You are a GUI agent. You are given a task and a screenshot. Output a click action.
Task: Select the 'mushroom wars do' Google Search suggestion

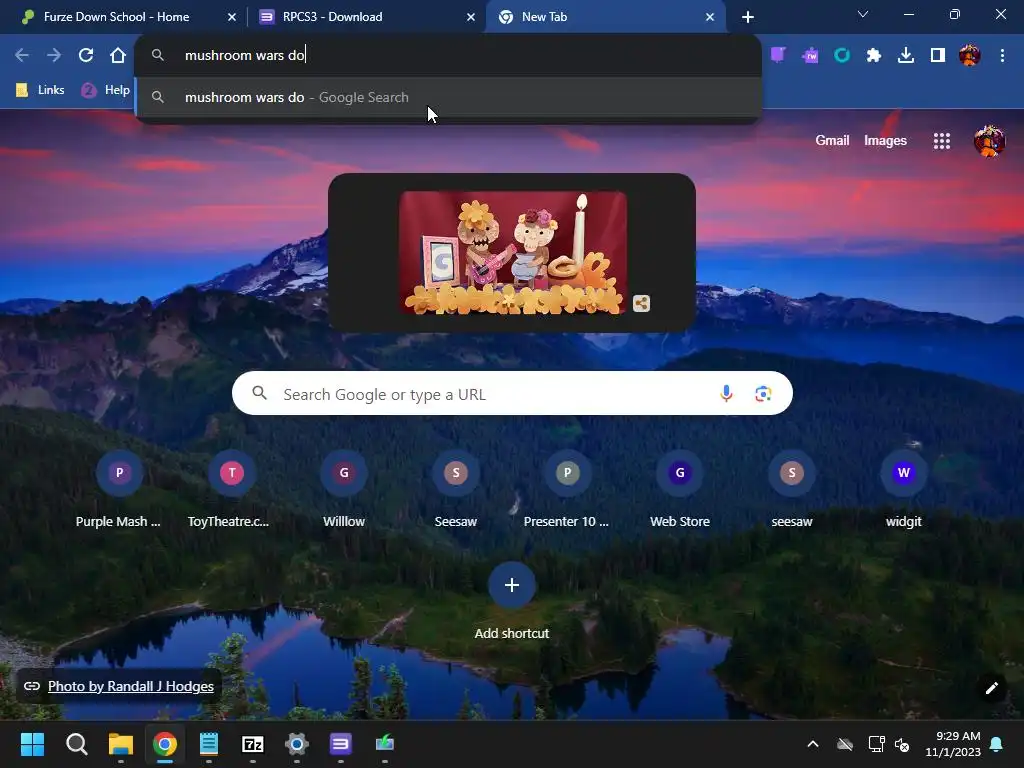point(448,97)
